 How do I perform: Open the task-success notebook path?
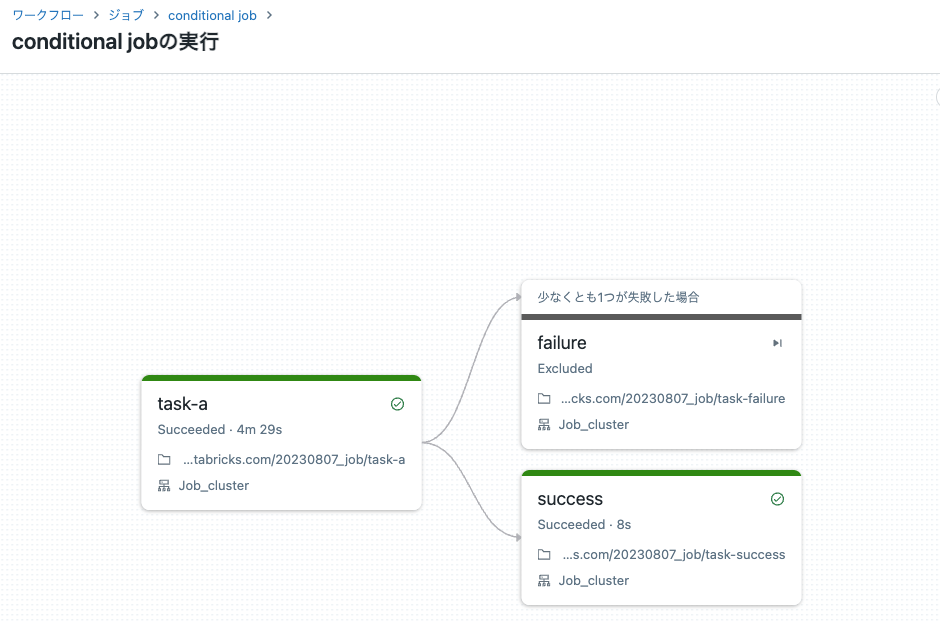click(673, 554)
